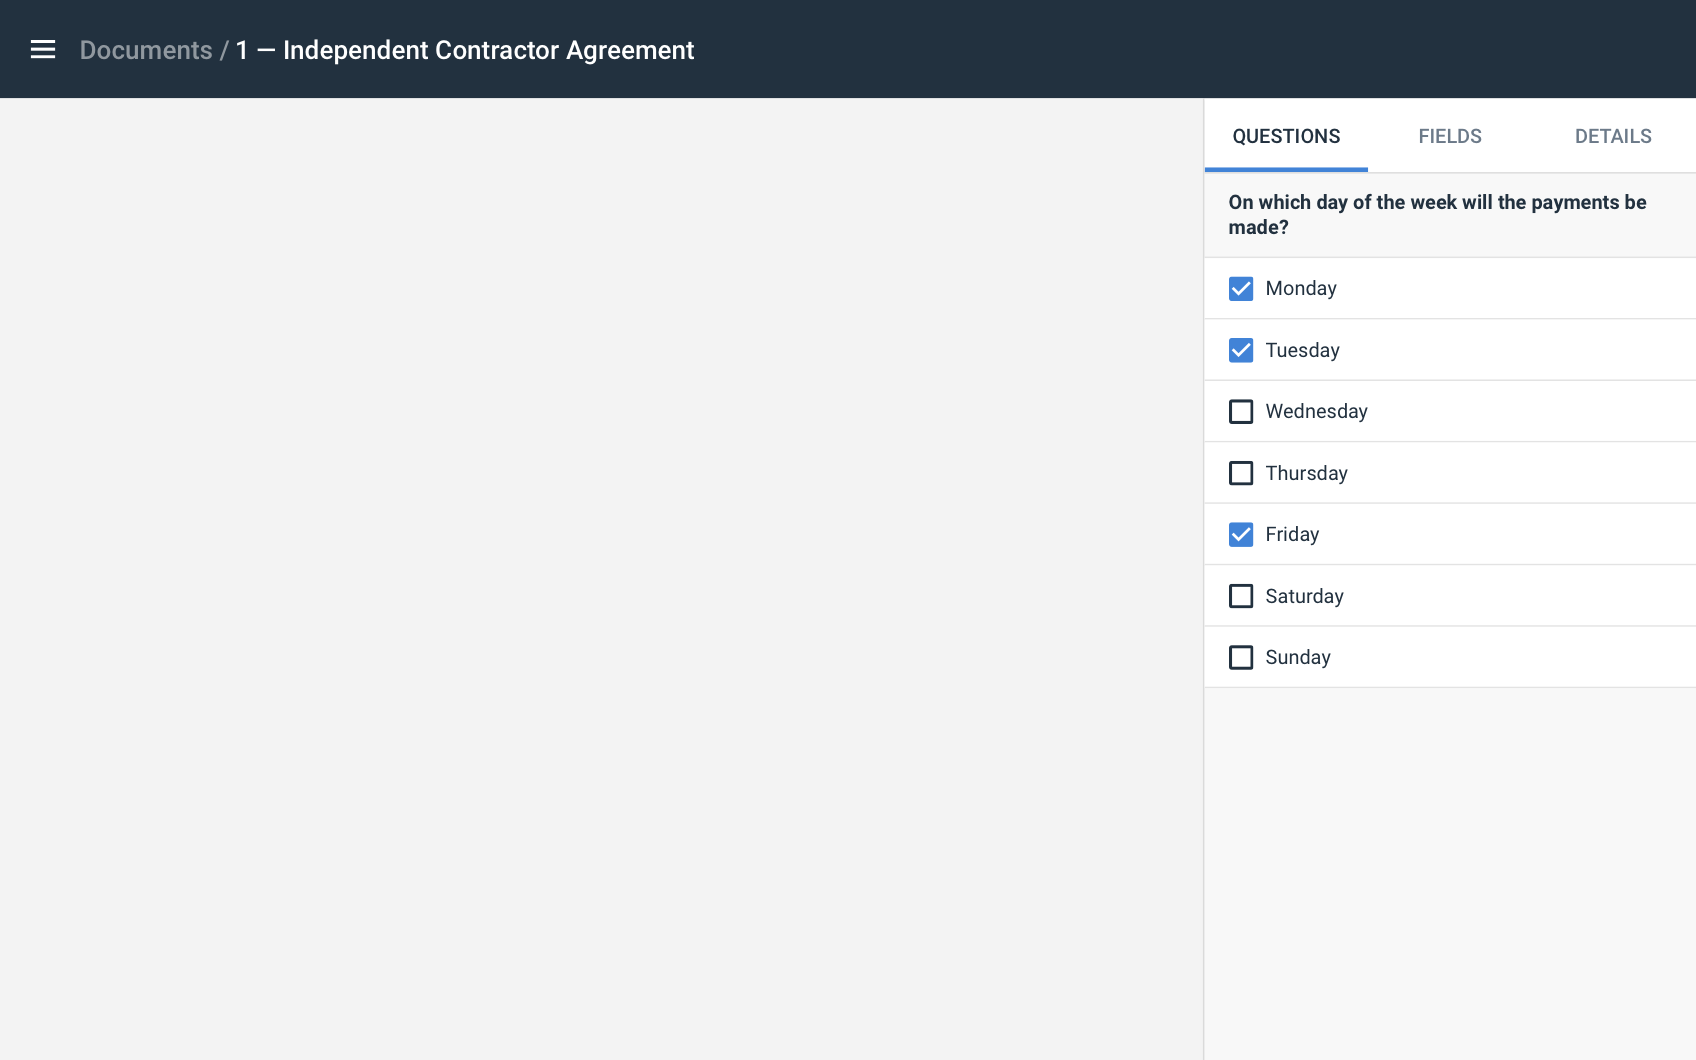The height and width of the screenshot is (1060, 1696).
Task: Enable the Thursday checkbox
Action: [x=1241, y=473]
